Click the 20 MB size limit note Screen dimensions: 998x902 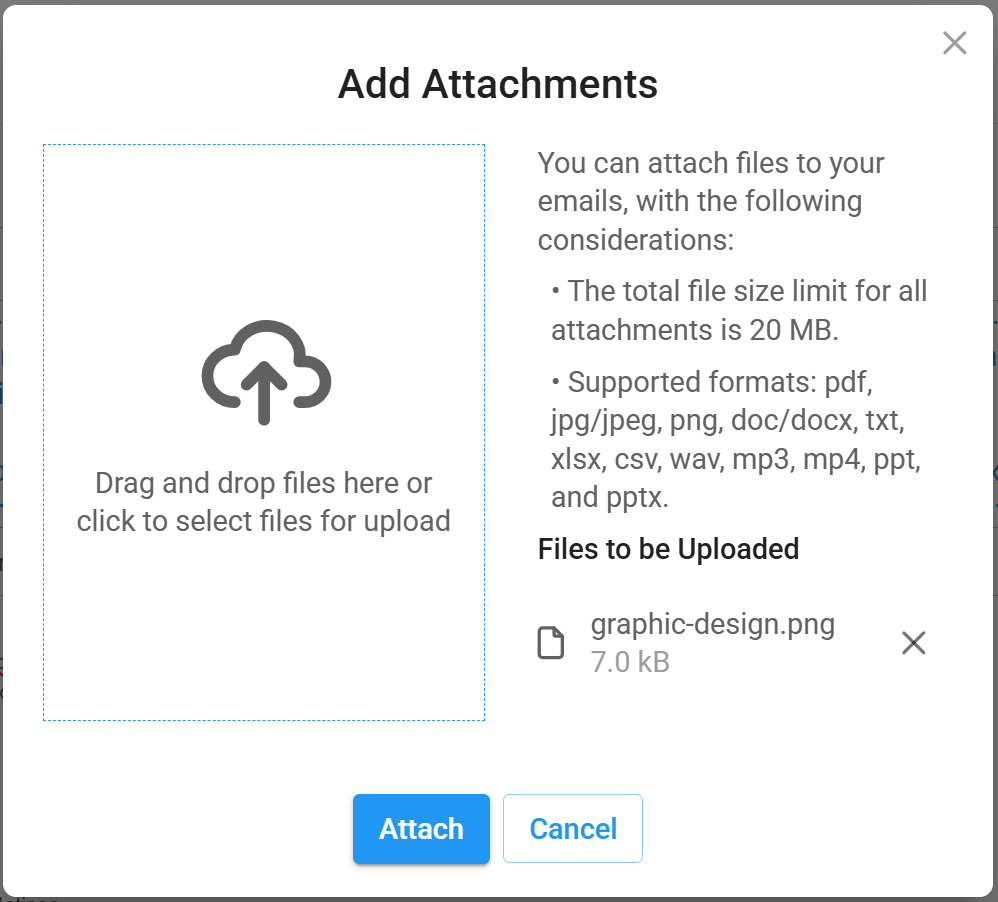coord(739,311)
